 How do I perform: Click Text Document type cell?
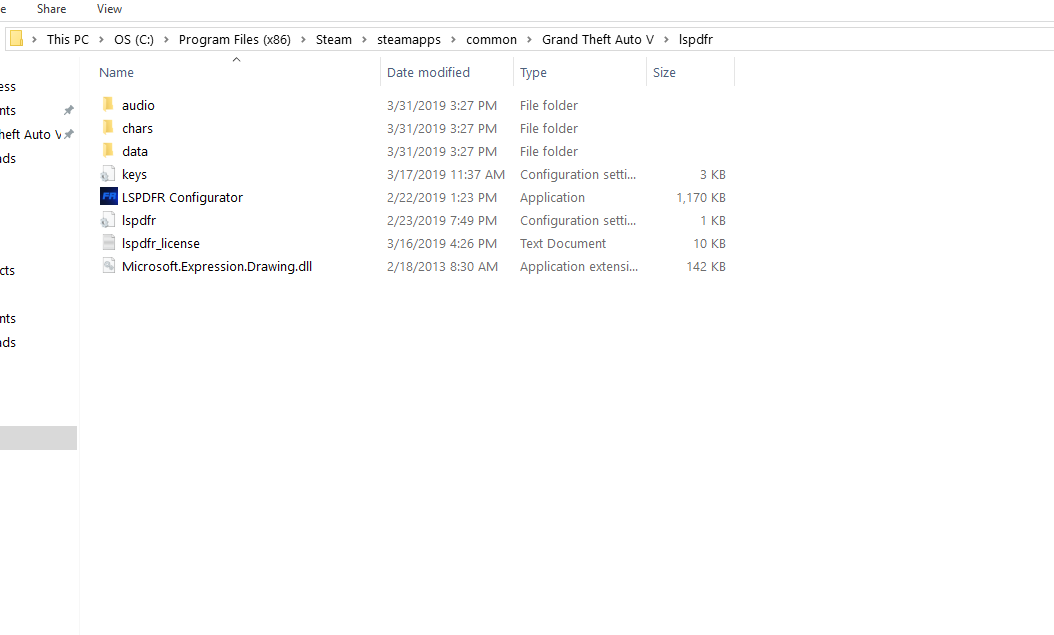coord(563,243)
